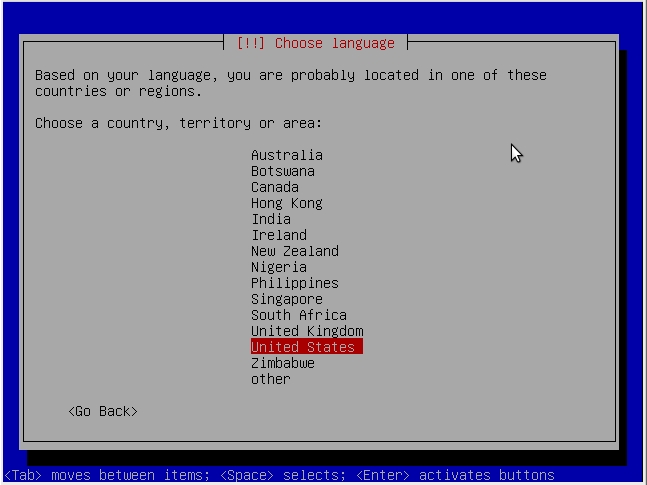Select Singapore from the list
This screenshot has width=647, height=485.
click(x=287, y=299)
